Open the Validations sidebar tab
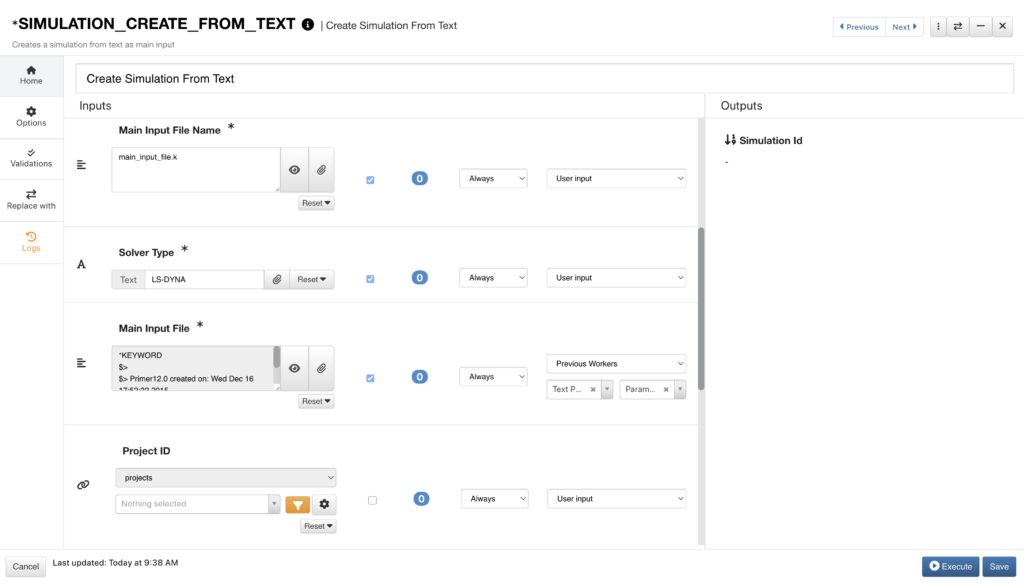Screen dimensions: 1024x585 tap(31, 158)
